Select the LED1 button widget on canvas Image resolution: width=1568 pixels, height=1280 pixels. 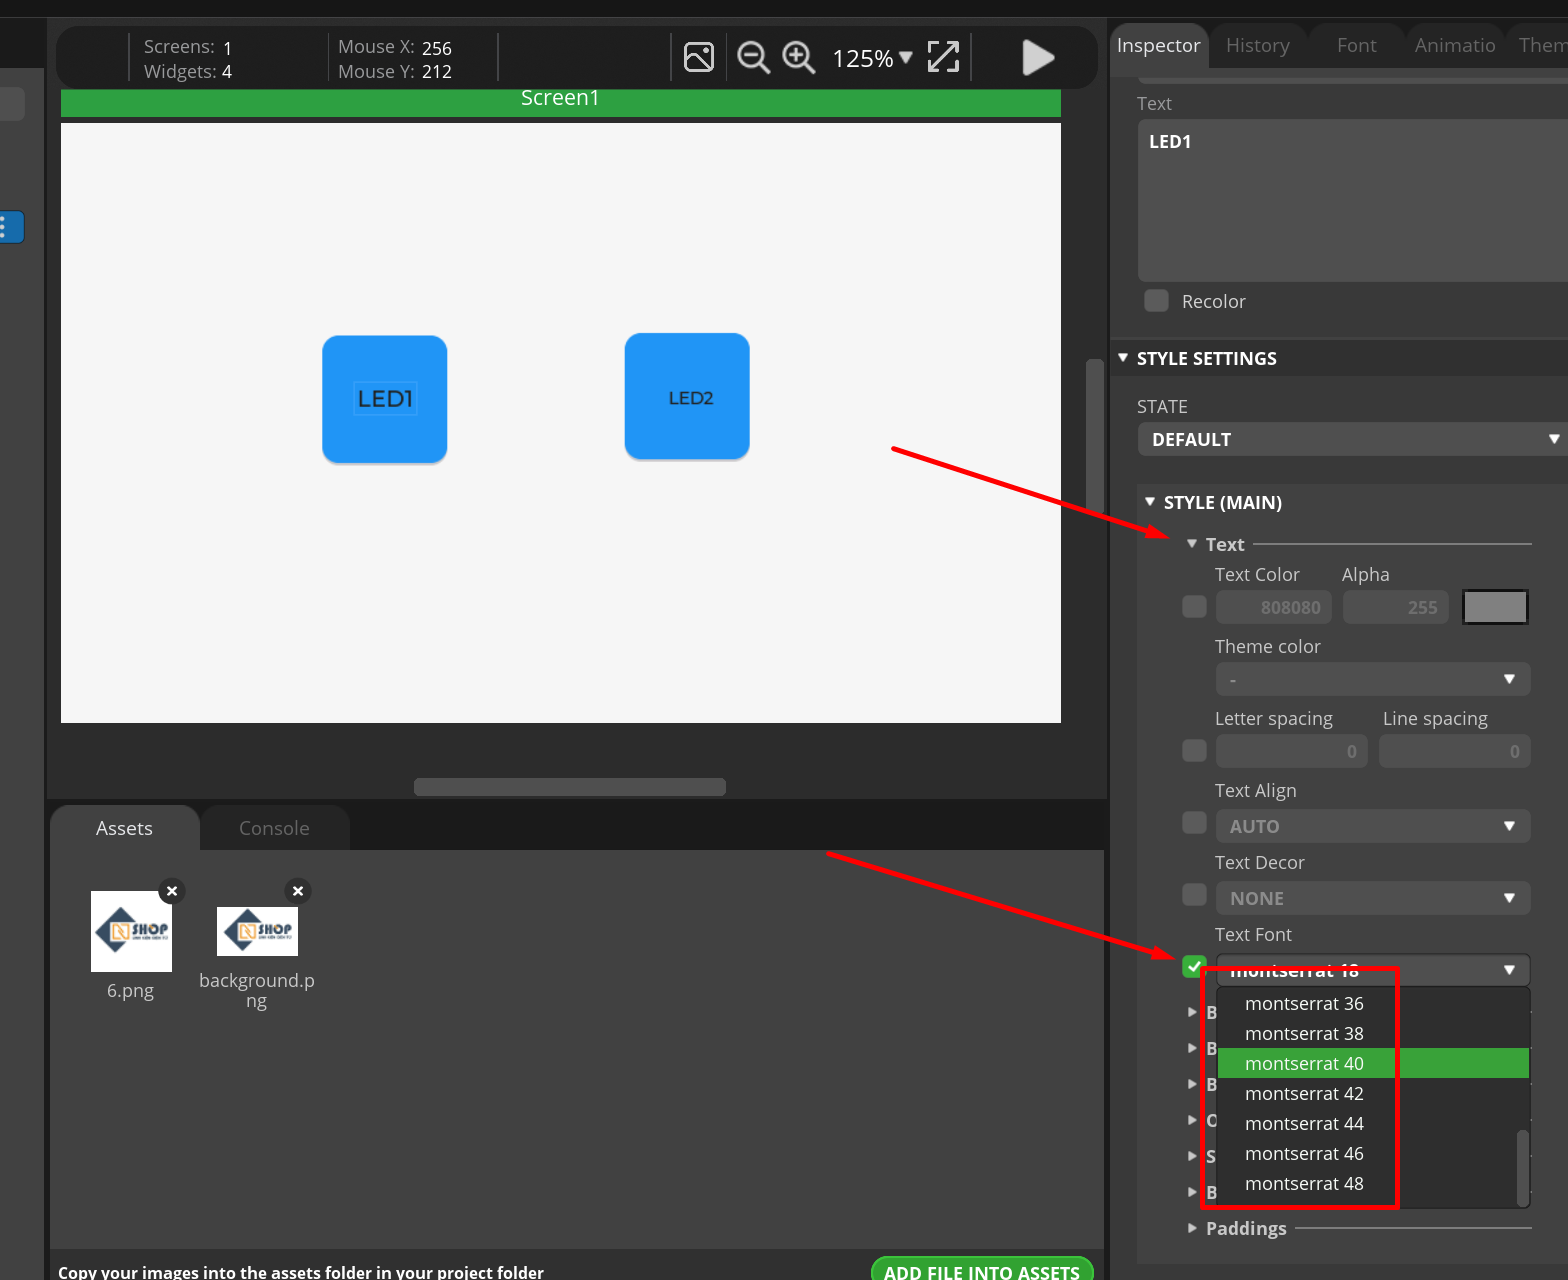(x=384, y=399)
